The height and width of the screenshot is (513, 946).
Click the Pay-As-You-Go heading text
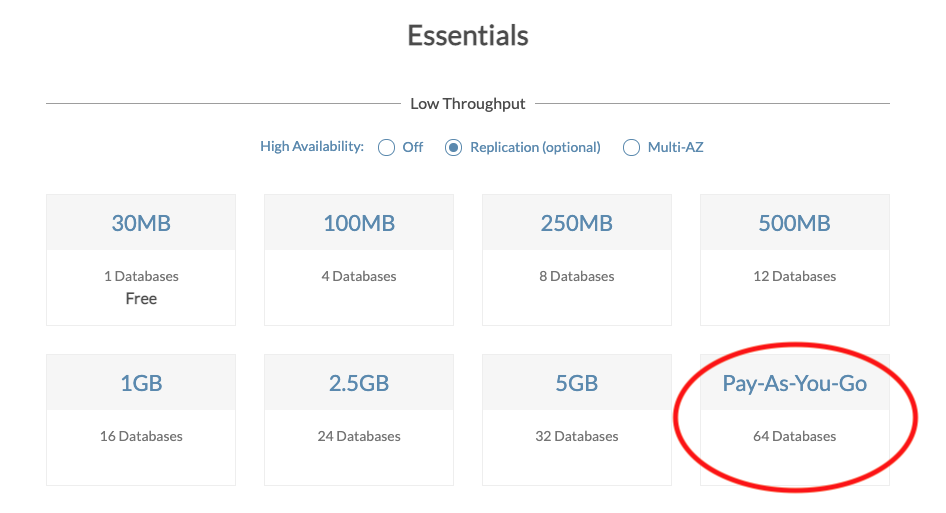pyautogui.click(x=795, y=383)
